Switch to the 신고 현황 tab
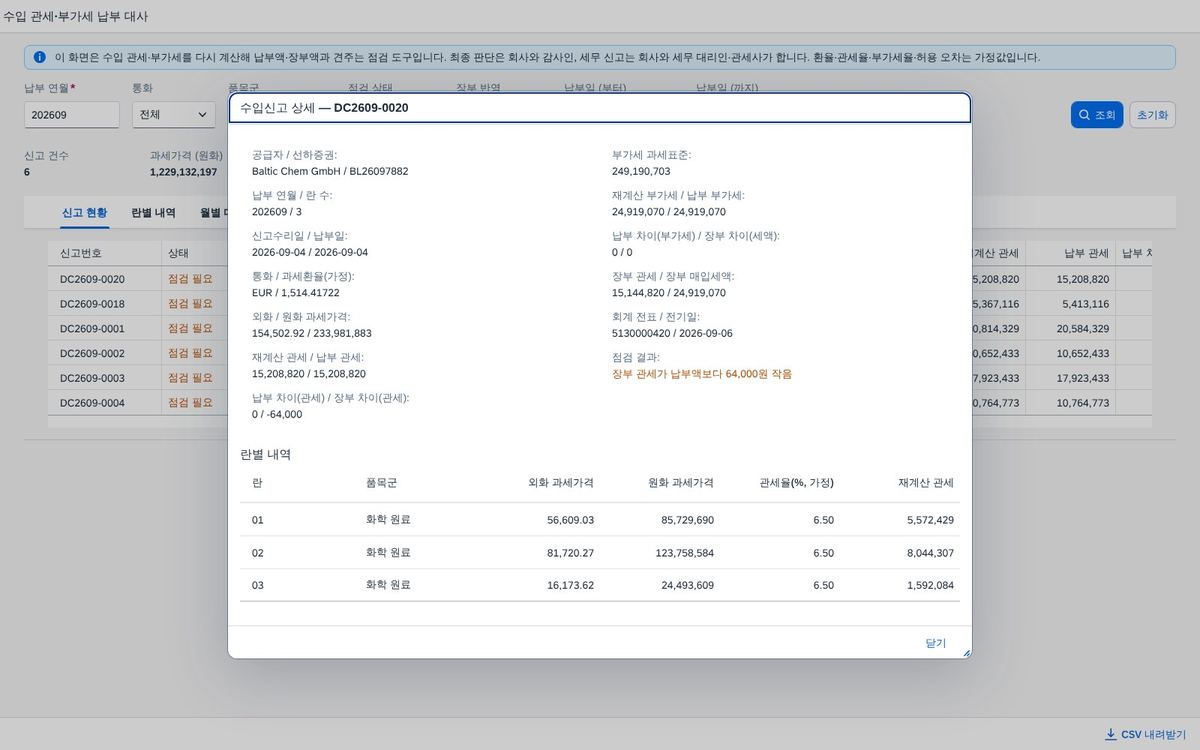 click(x=84, y=212)
